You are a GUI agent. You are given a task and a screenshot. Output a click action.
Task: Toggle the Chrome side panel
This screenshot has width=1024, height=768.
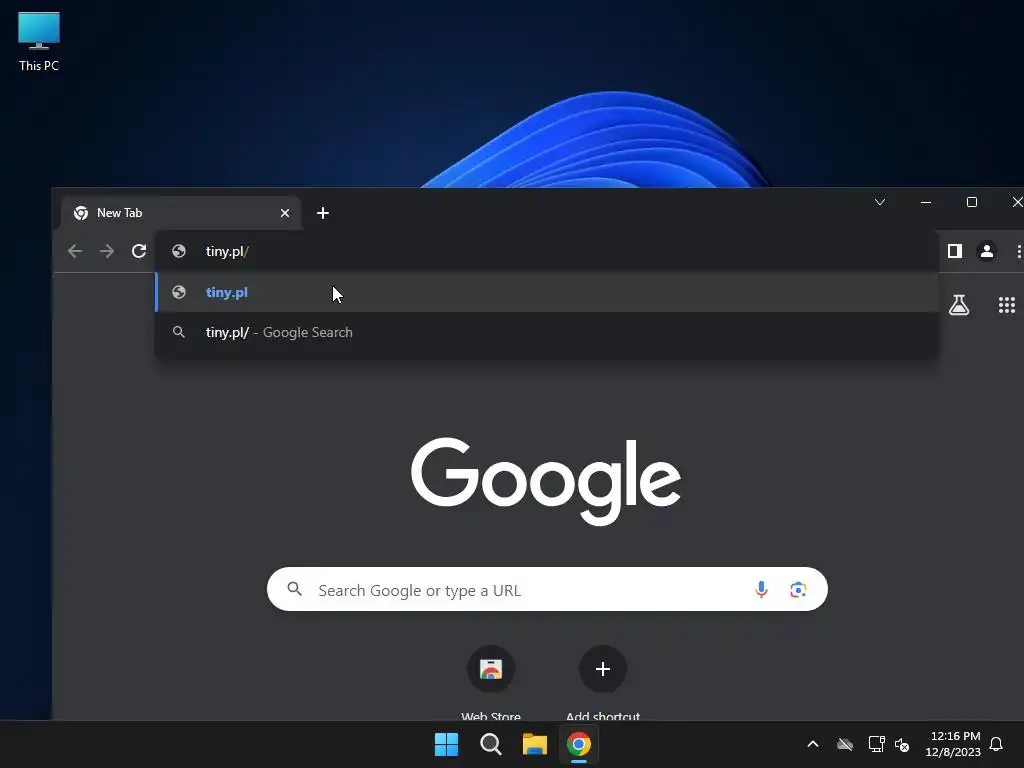pyautogui.click(x=955, y=251)
